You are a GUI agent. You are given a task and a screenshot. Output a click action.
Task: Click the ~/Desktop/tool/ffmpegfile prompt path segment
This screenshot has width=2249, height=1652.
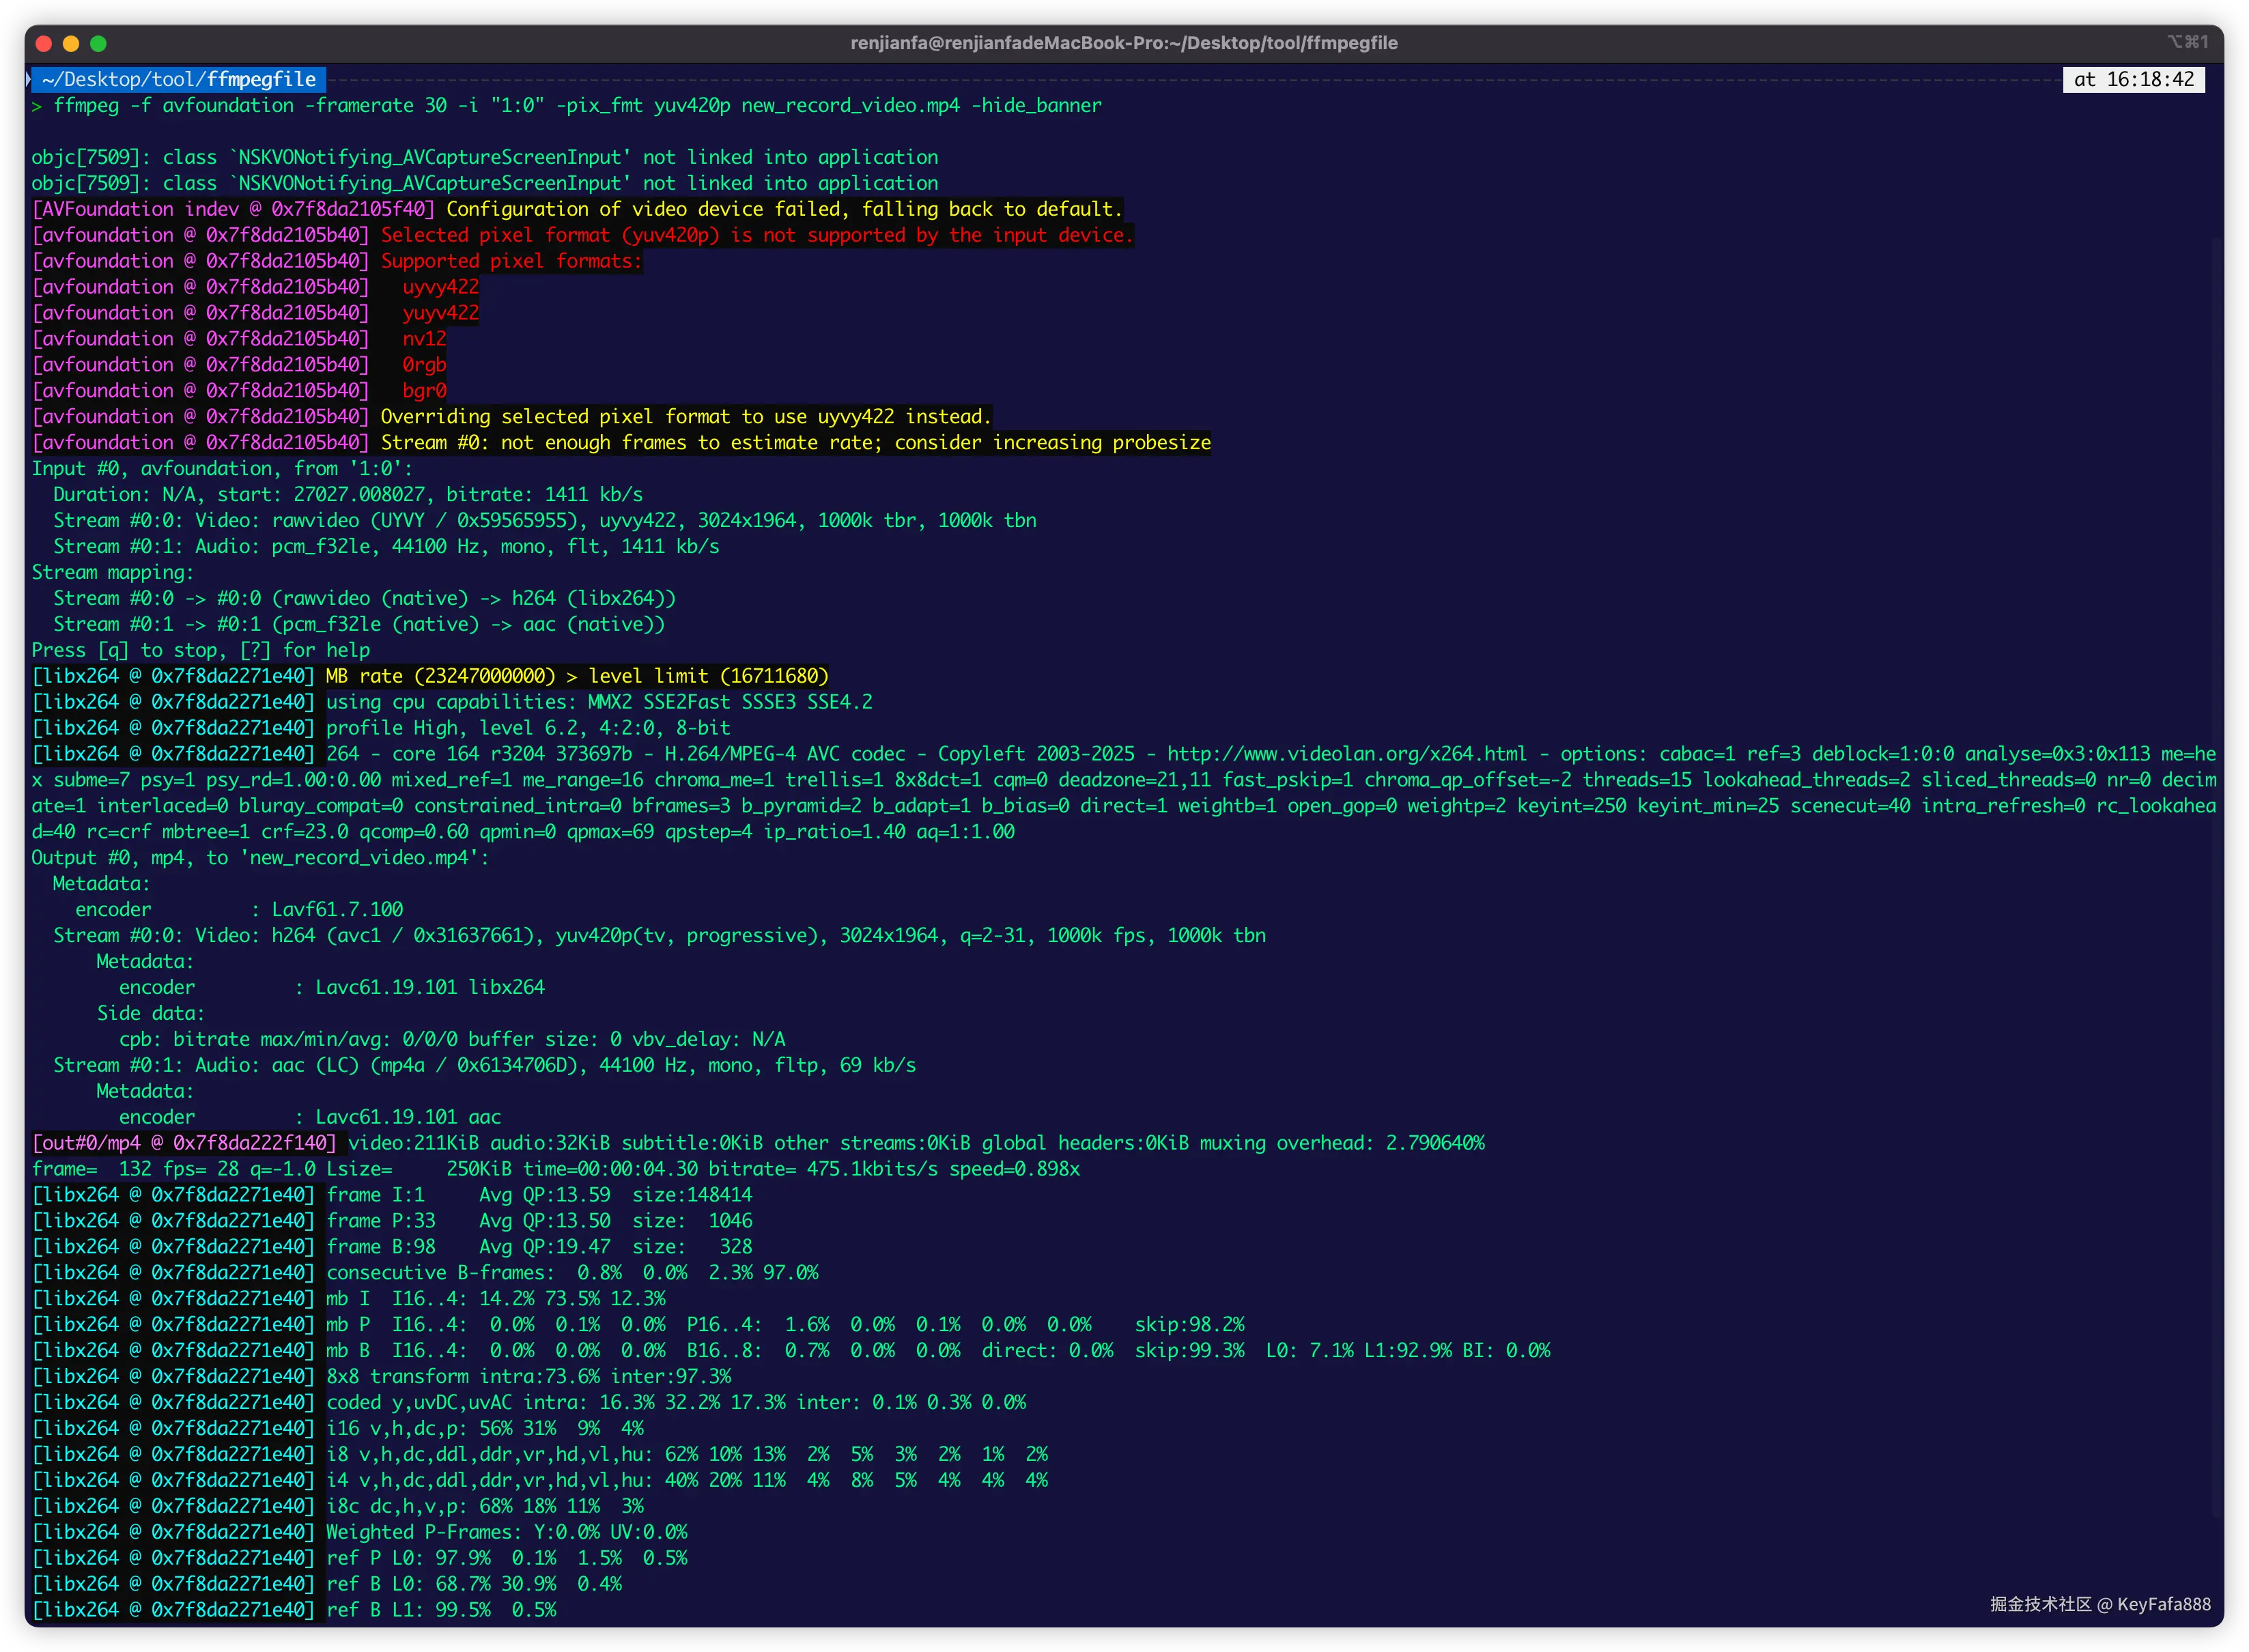pos(179,79)
